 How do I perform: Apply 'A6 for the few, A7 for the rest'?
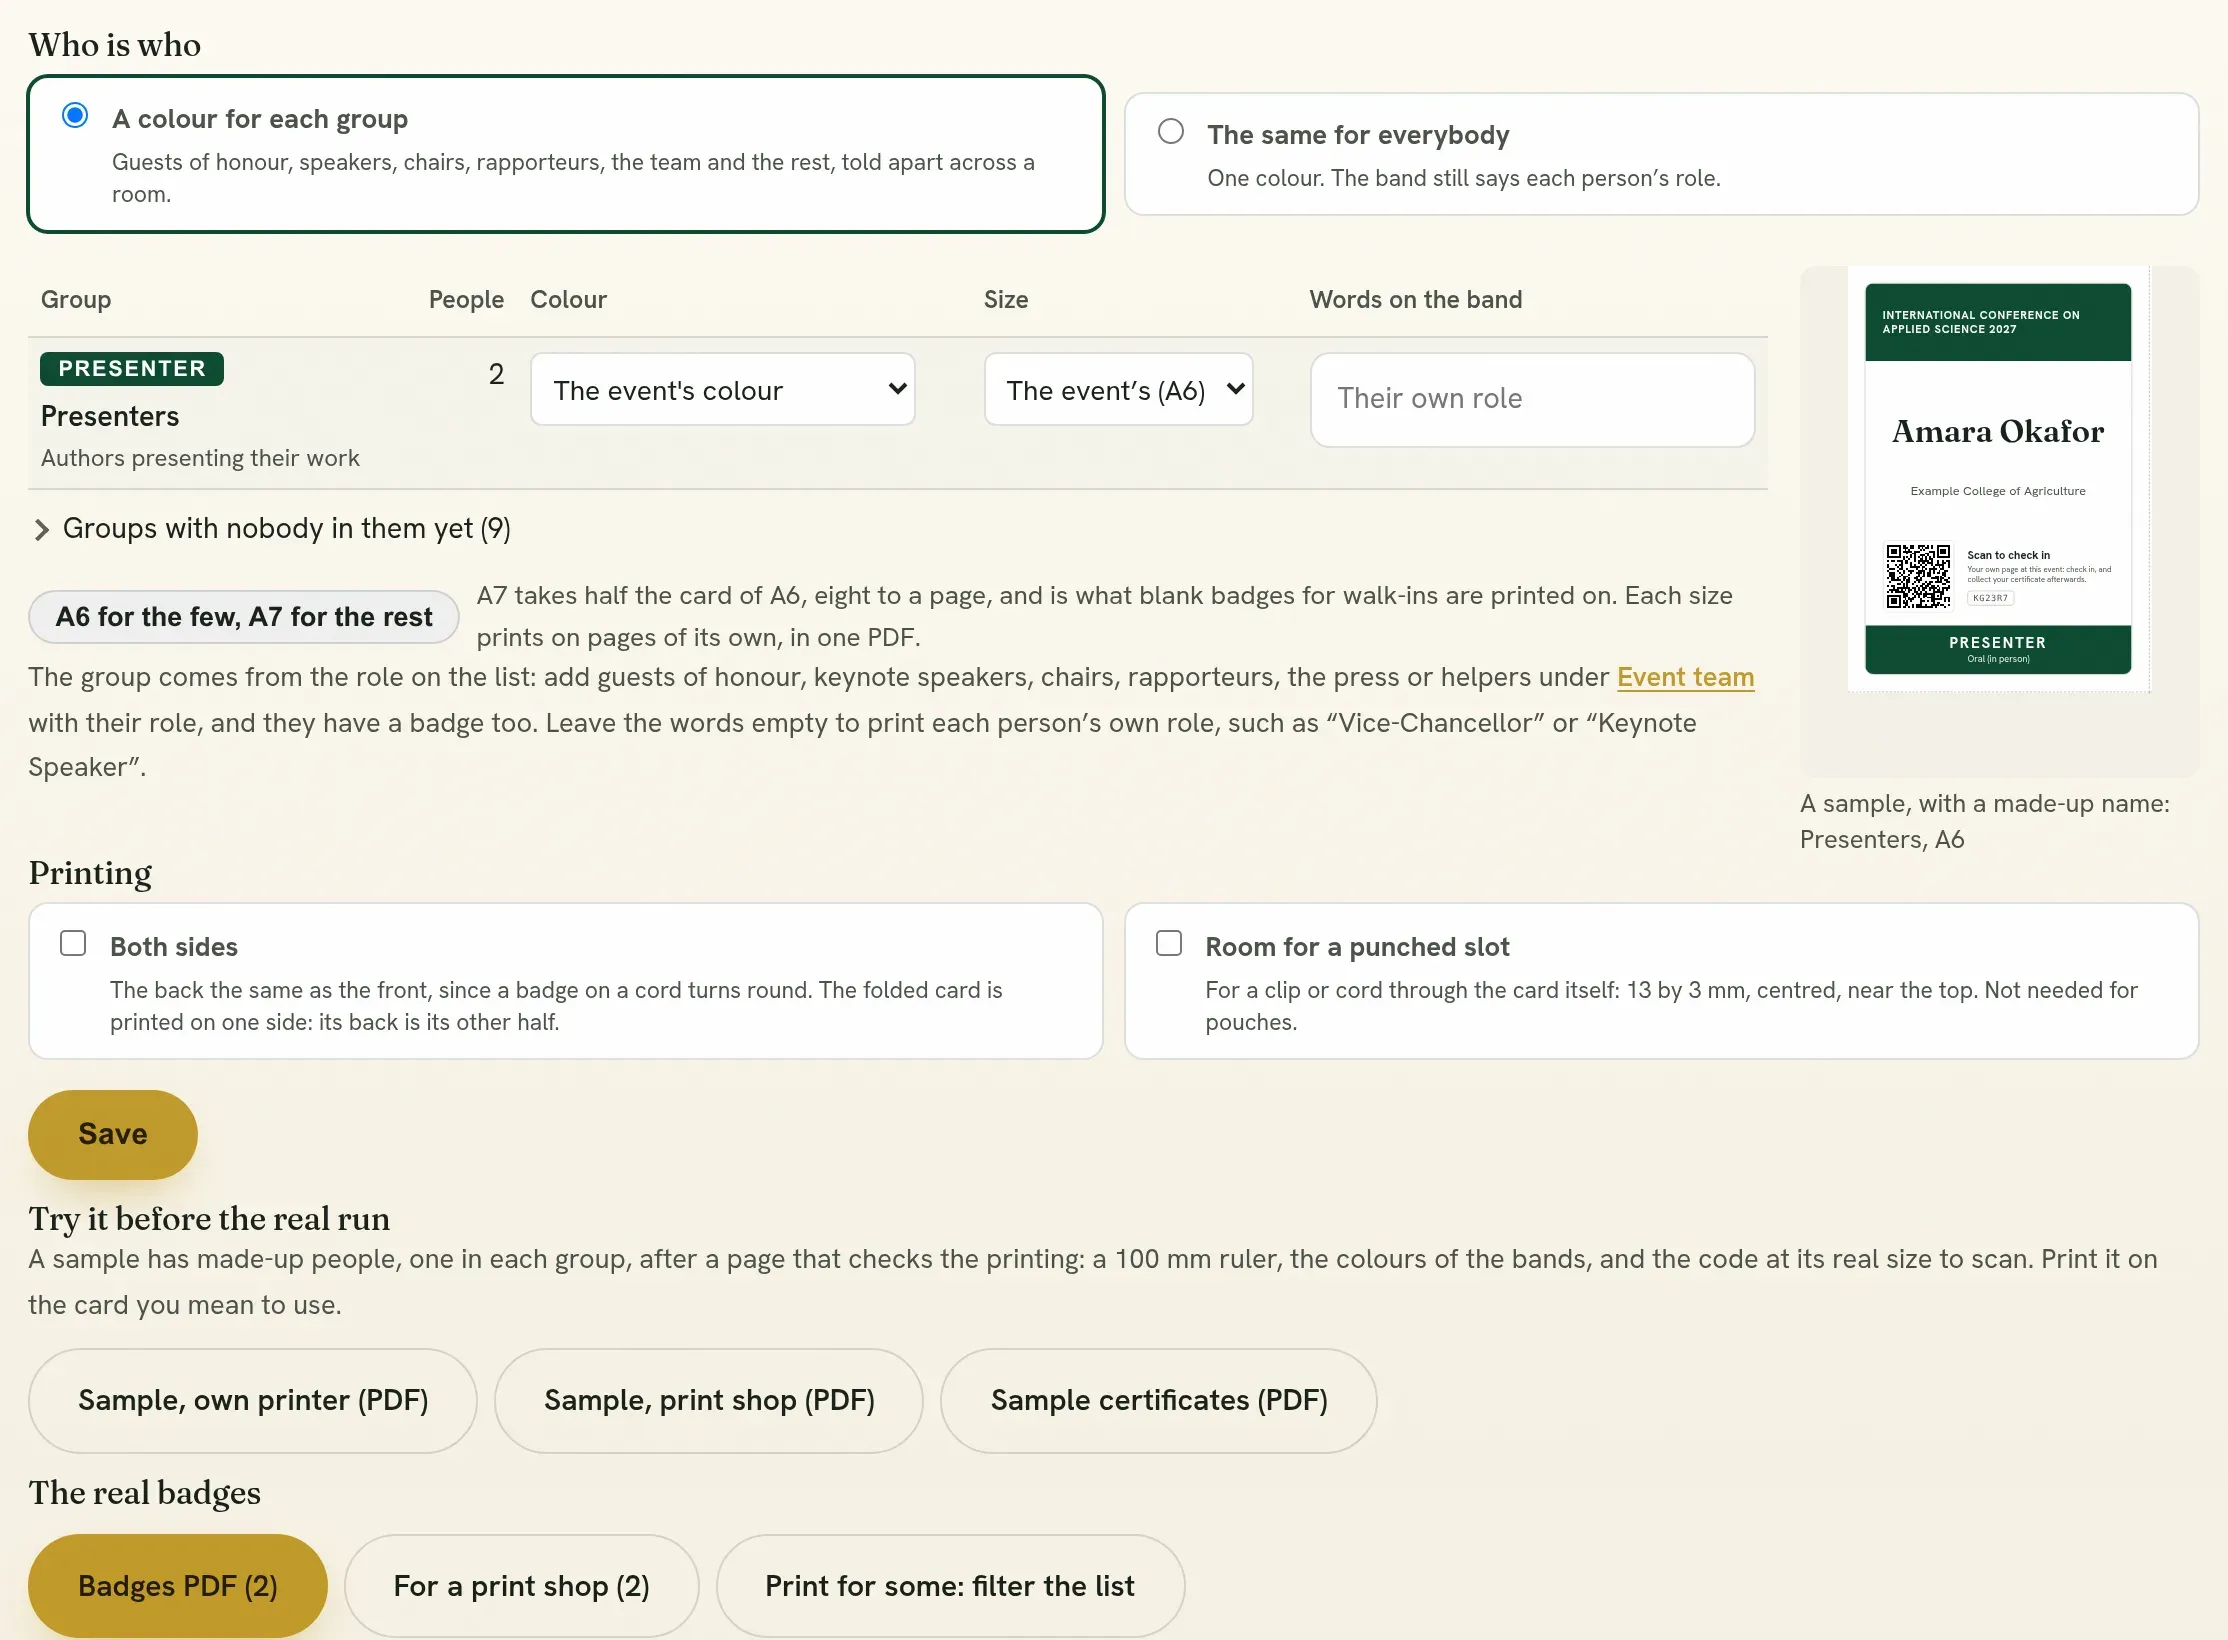[244, 617]
